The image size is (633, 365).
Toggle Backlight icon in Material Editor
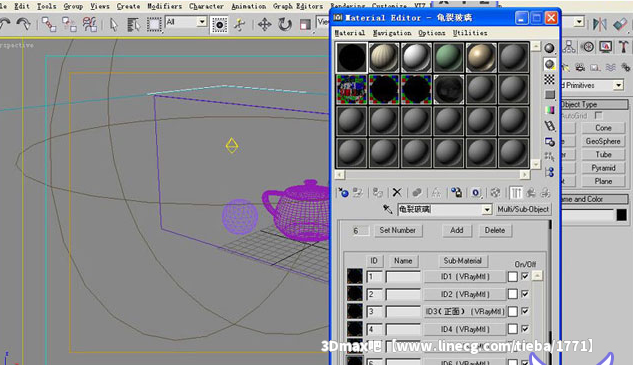tap(549, 64)
